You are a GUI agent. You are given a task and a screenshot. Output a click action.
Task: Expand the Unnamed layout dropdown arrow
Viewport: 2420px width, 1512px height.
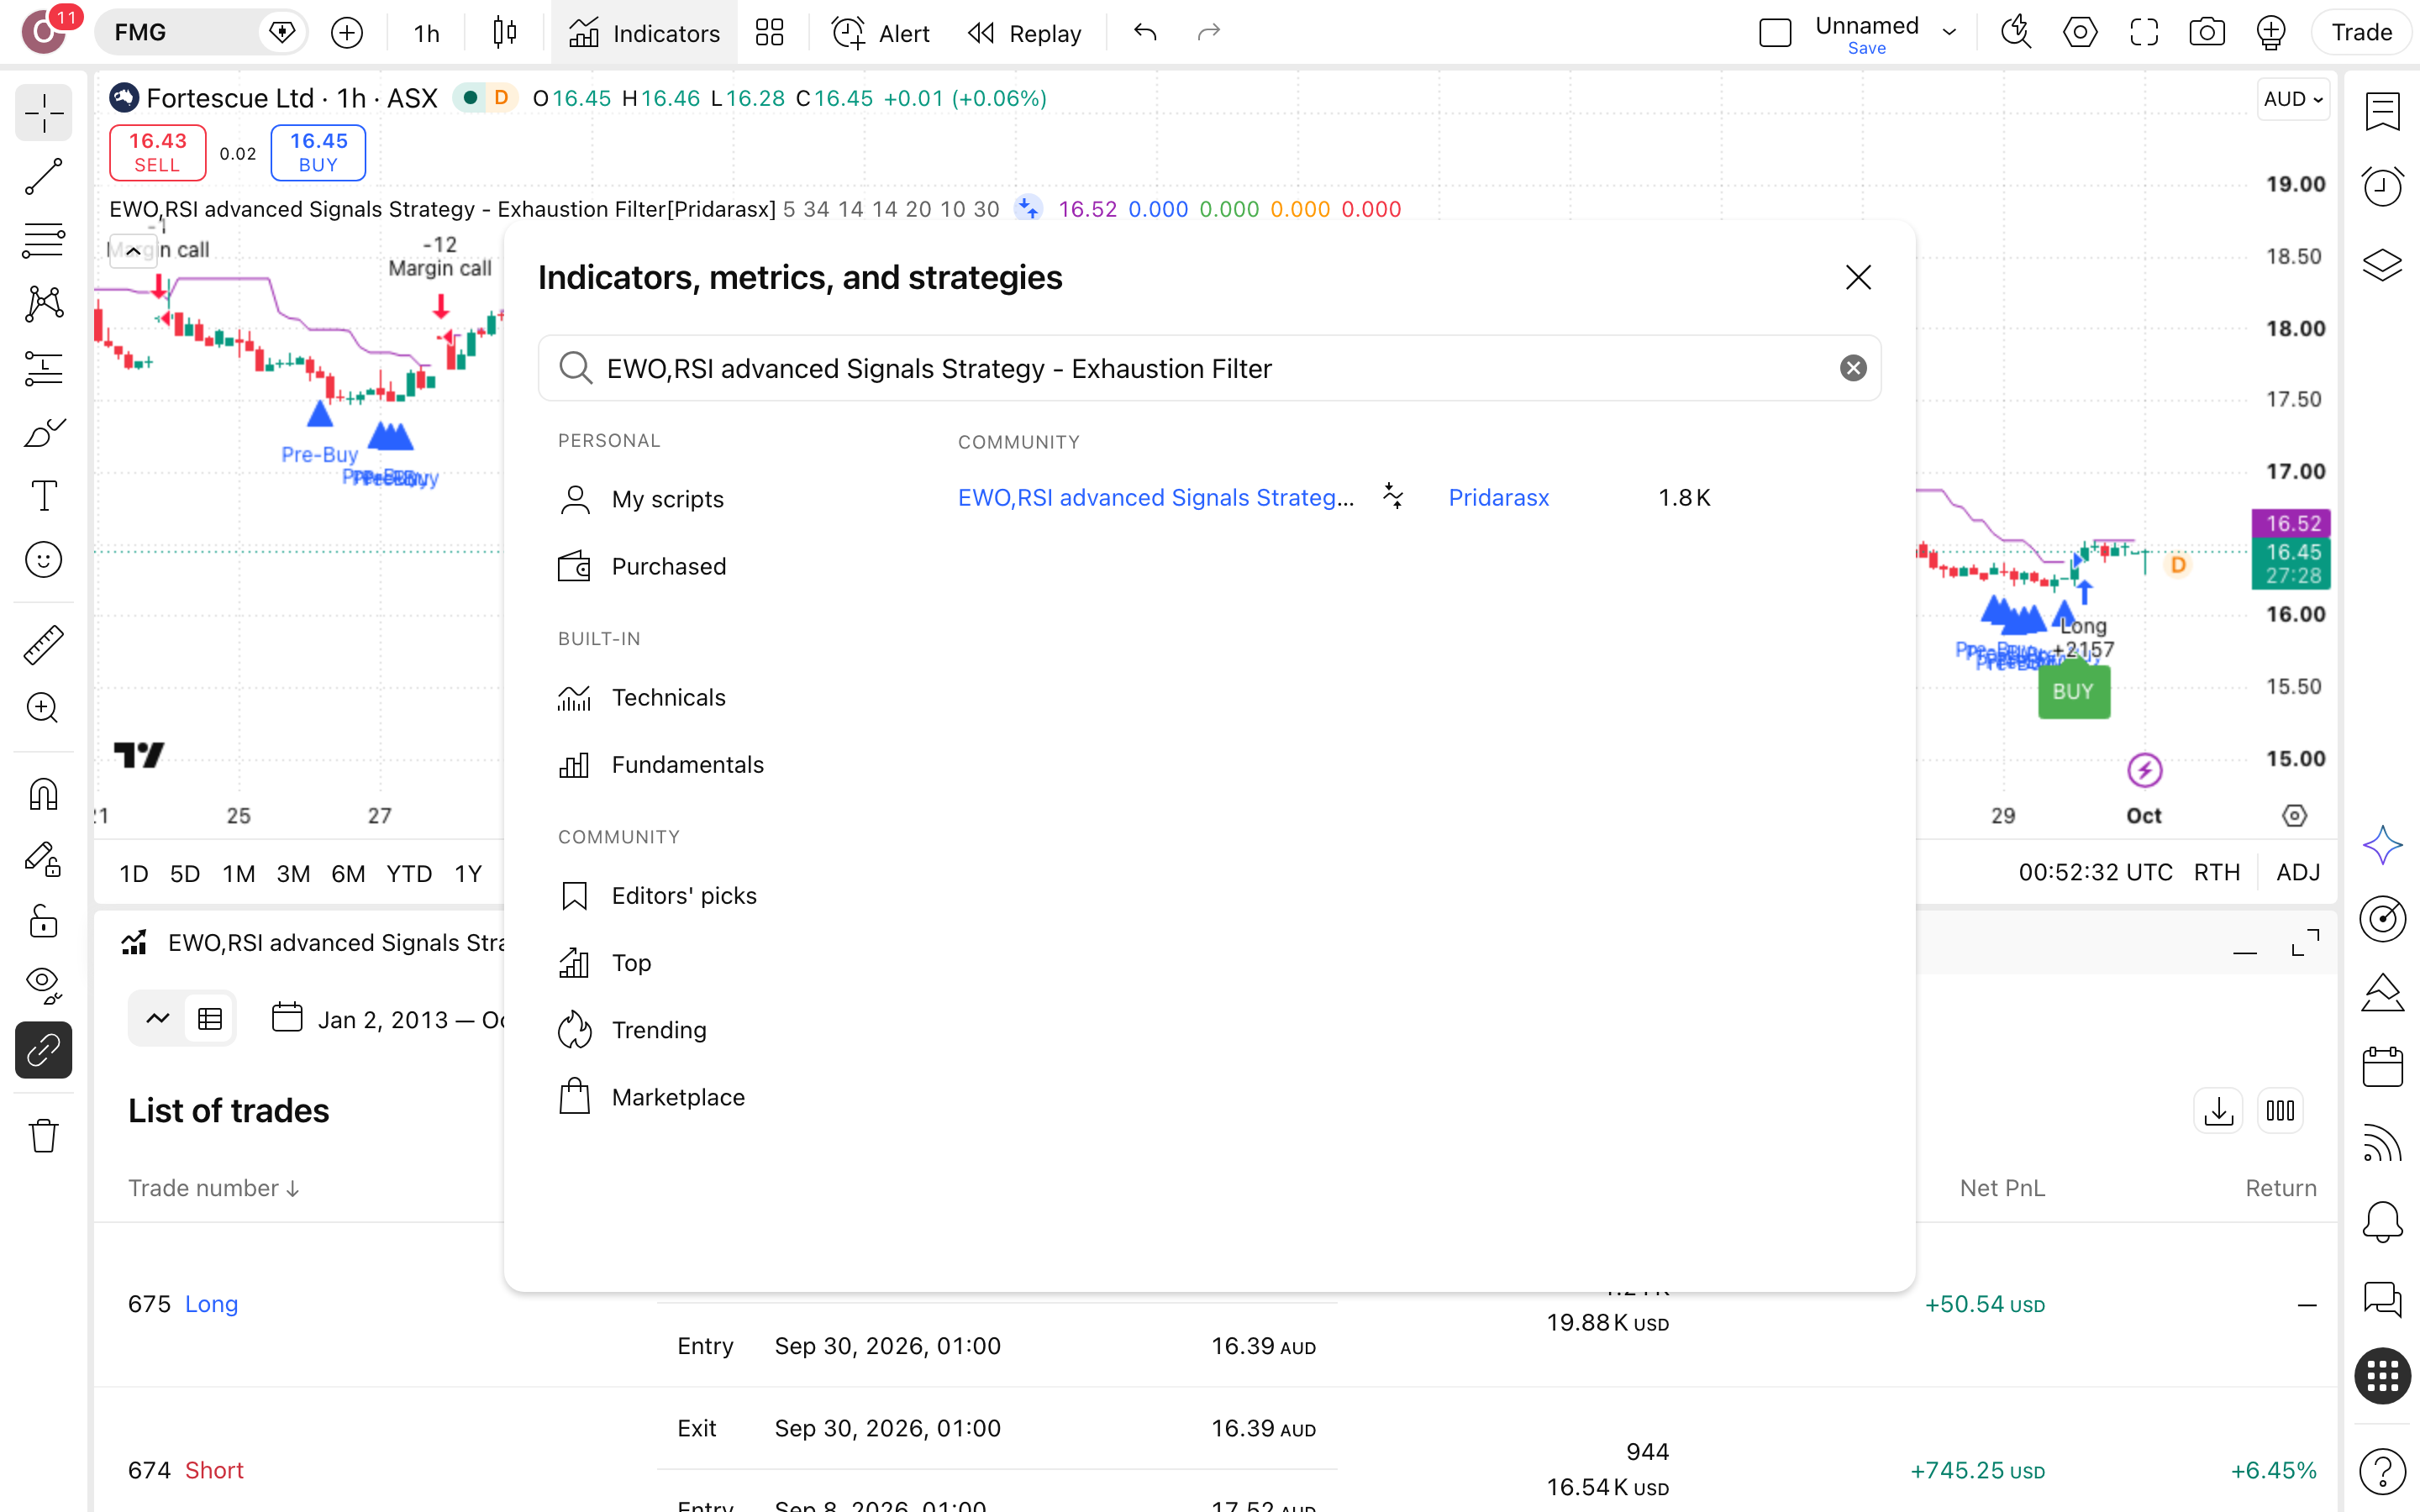point(1949,33)
